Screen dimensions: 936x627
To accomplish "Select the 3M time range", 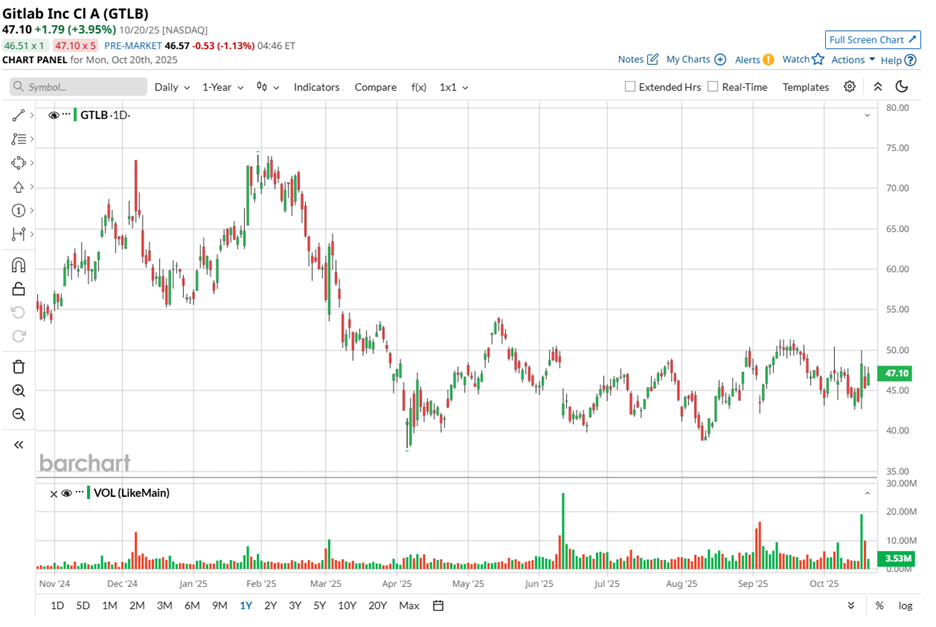I will (x=165, y=606).
